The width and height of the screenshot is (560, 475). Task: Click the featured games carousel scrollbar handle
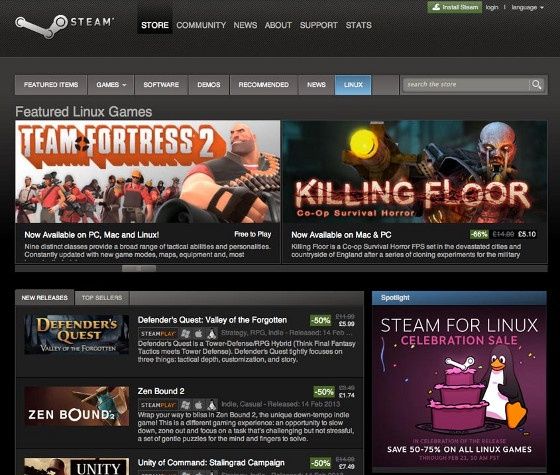pyautogui.click(x=139, y=268)
